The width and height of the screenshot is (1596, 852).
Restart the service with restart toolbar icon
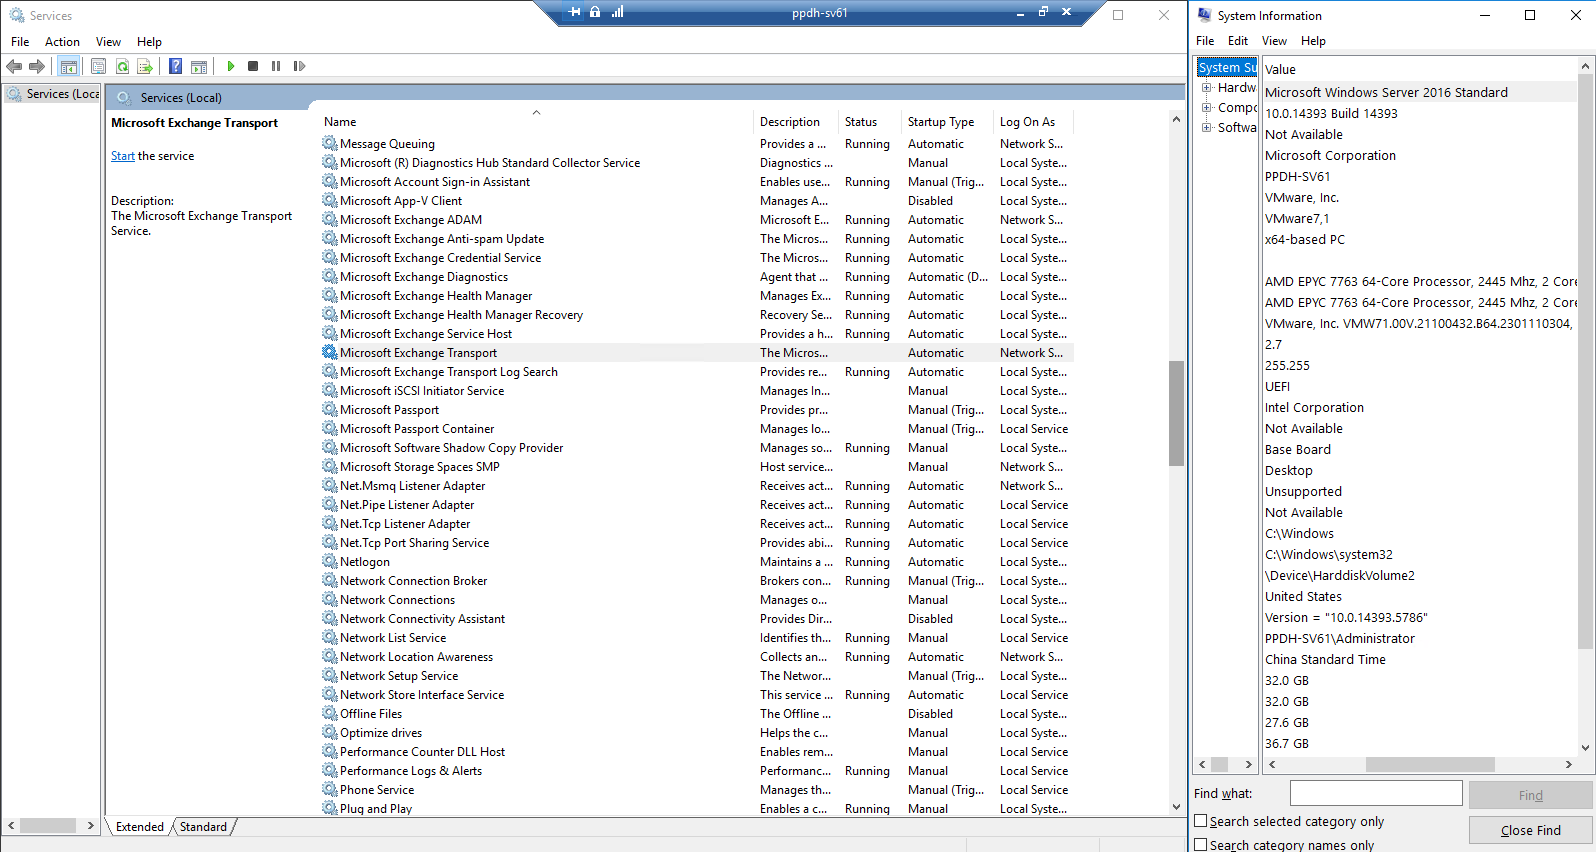[299, 66]
